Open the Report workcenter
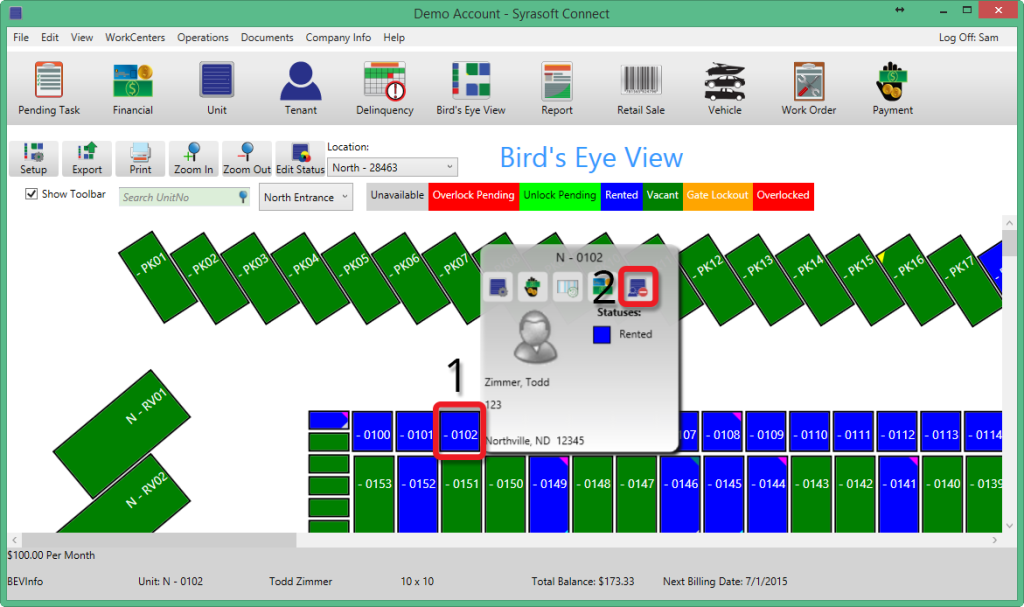 pos(556,88)
